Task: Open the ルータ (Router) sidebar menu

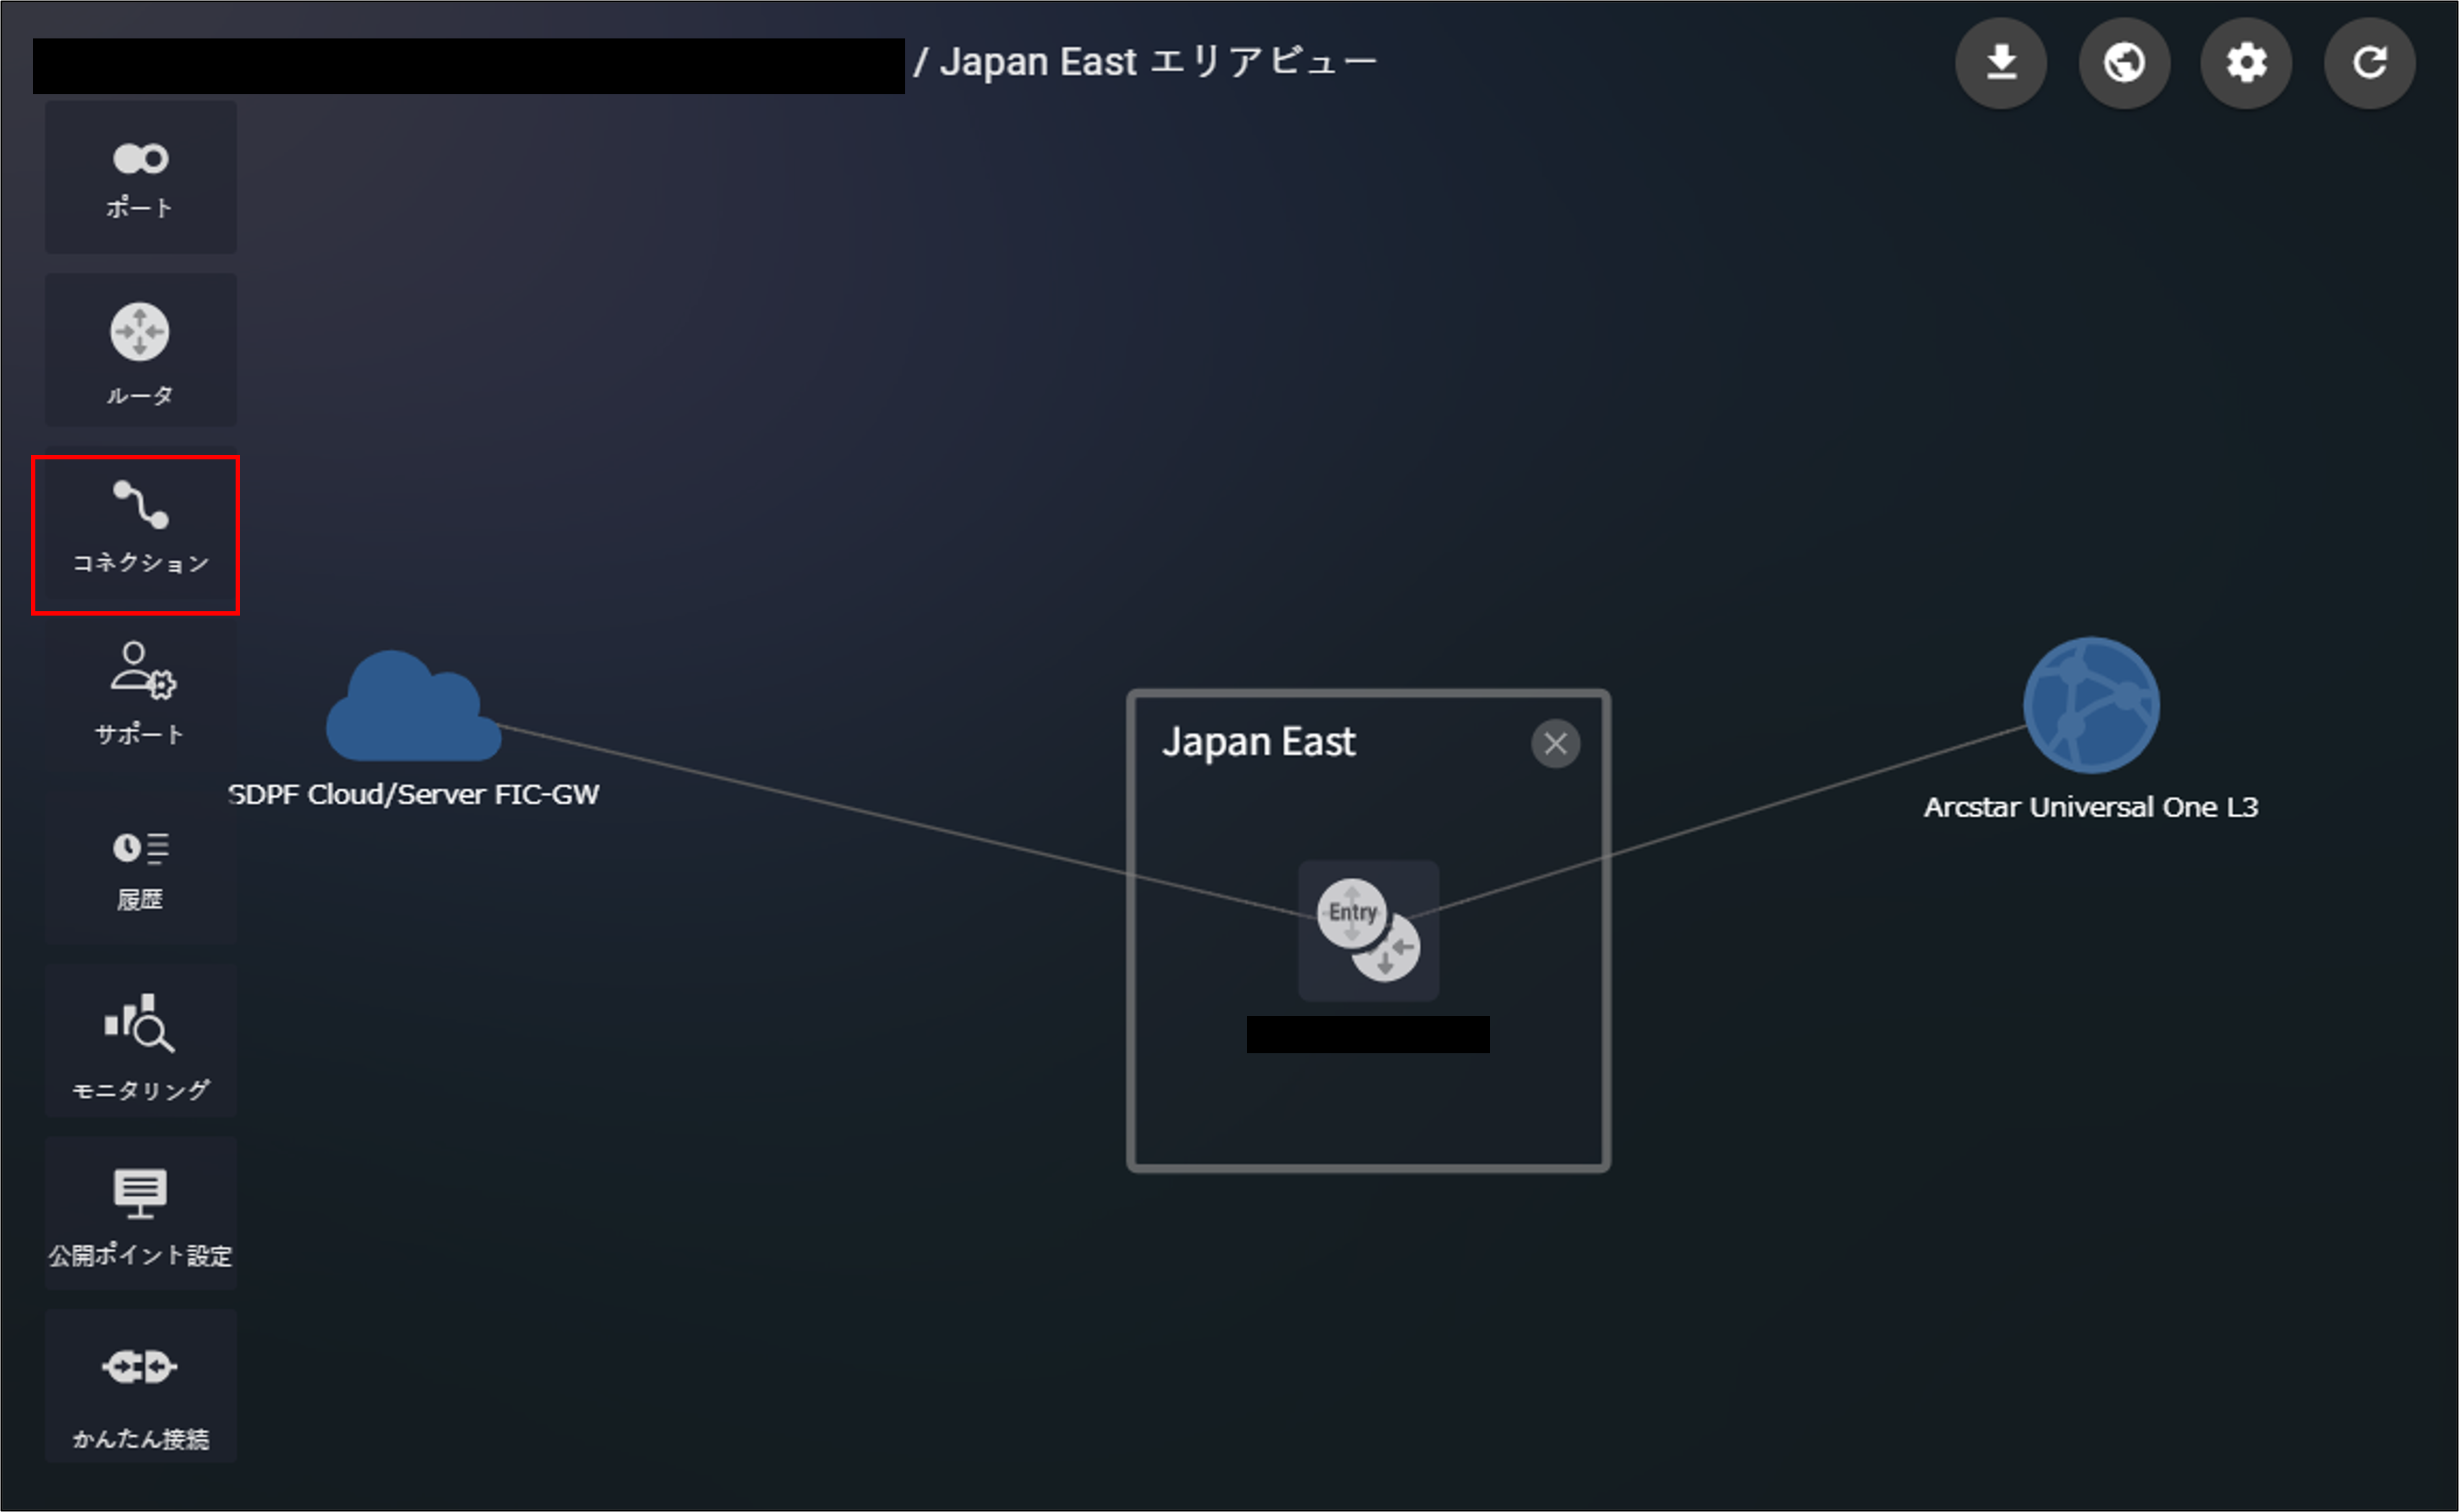Action: click(140, 350)
